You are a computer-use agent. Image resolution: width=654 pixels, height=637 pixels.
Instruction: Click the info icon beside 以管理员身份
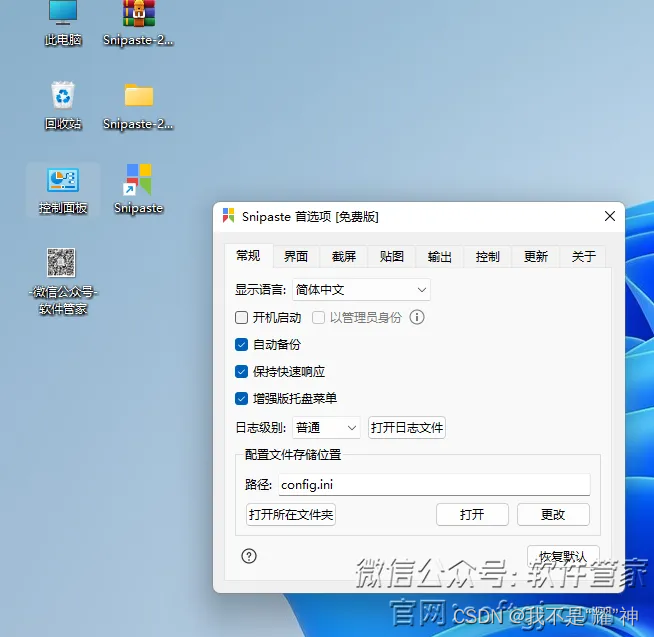[417, 317]
